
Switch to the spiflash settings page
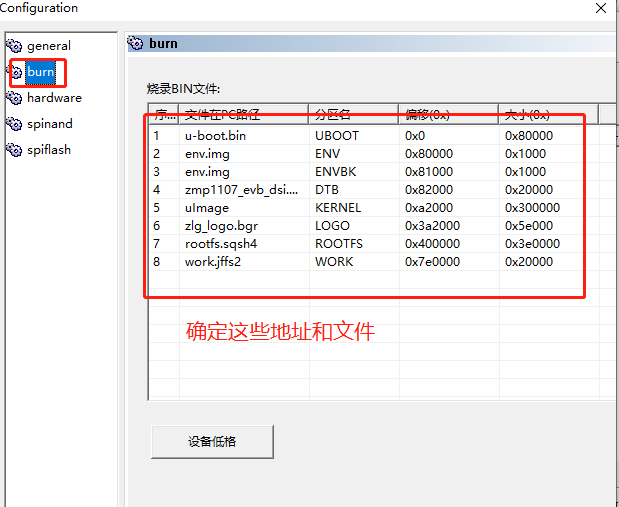(x=49, y=150)
